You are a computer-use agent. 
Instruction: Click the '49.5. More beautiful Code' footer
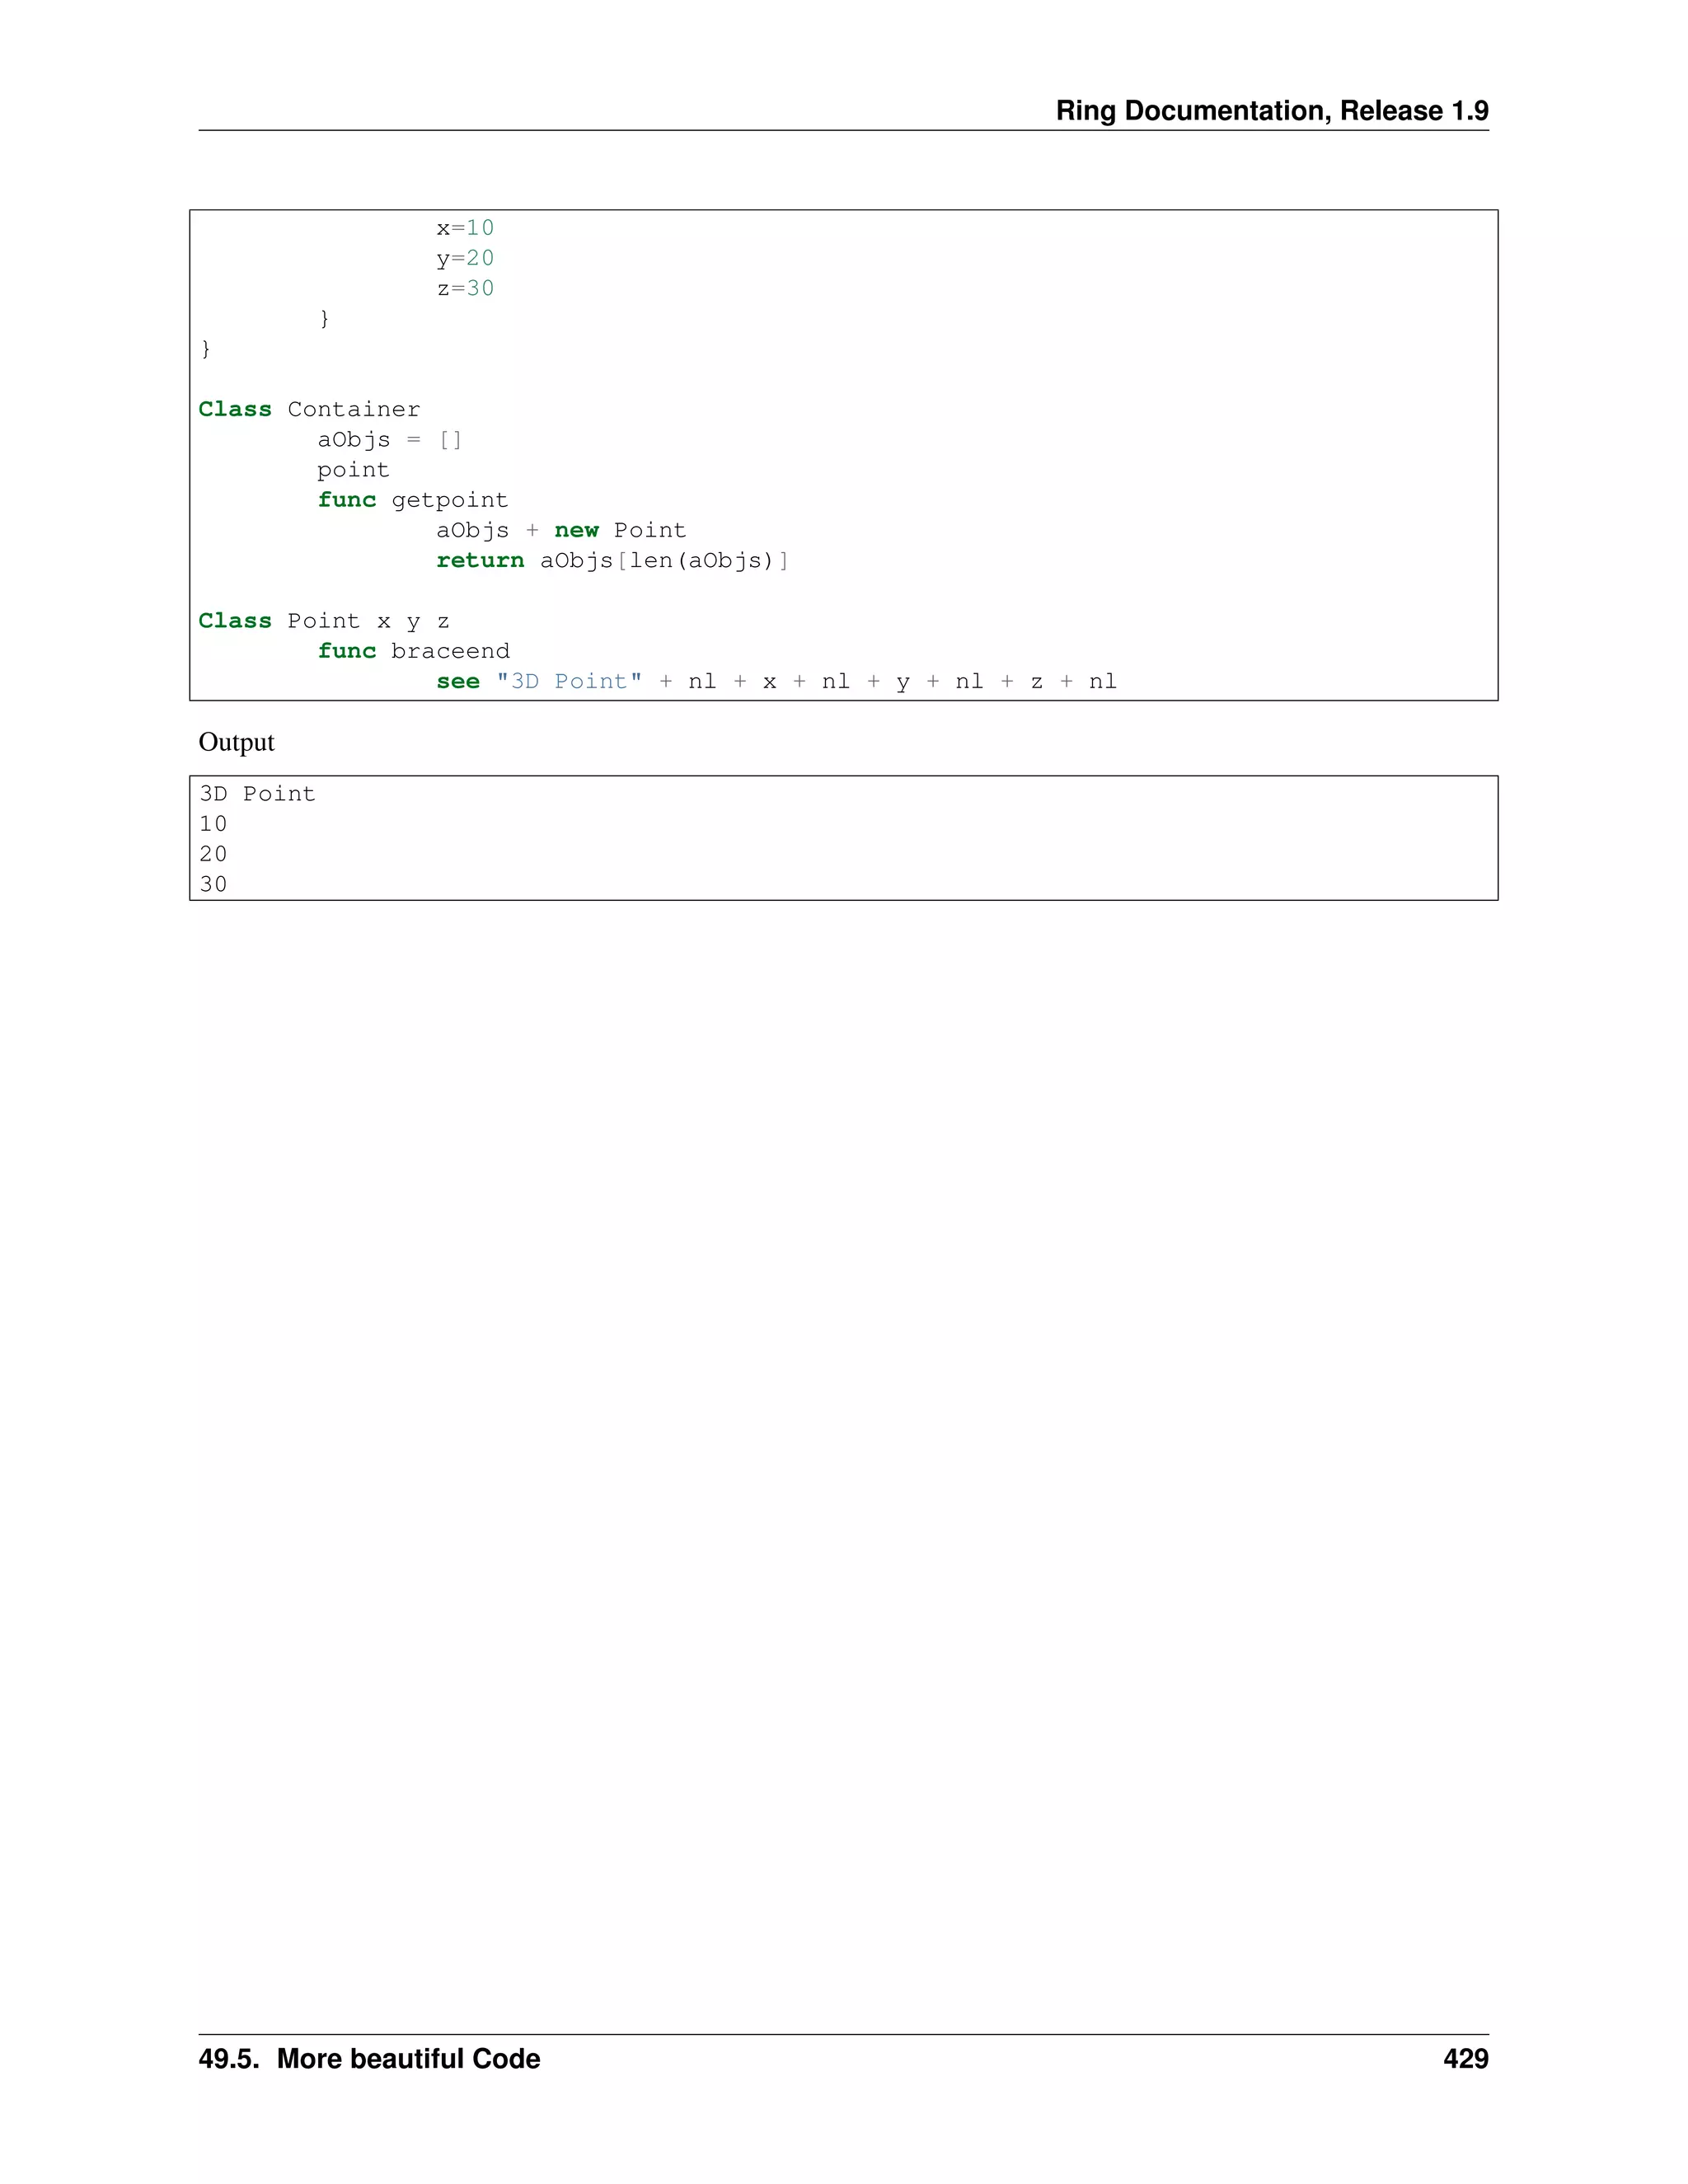click(x=369, y=2059)
